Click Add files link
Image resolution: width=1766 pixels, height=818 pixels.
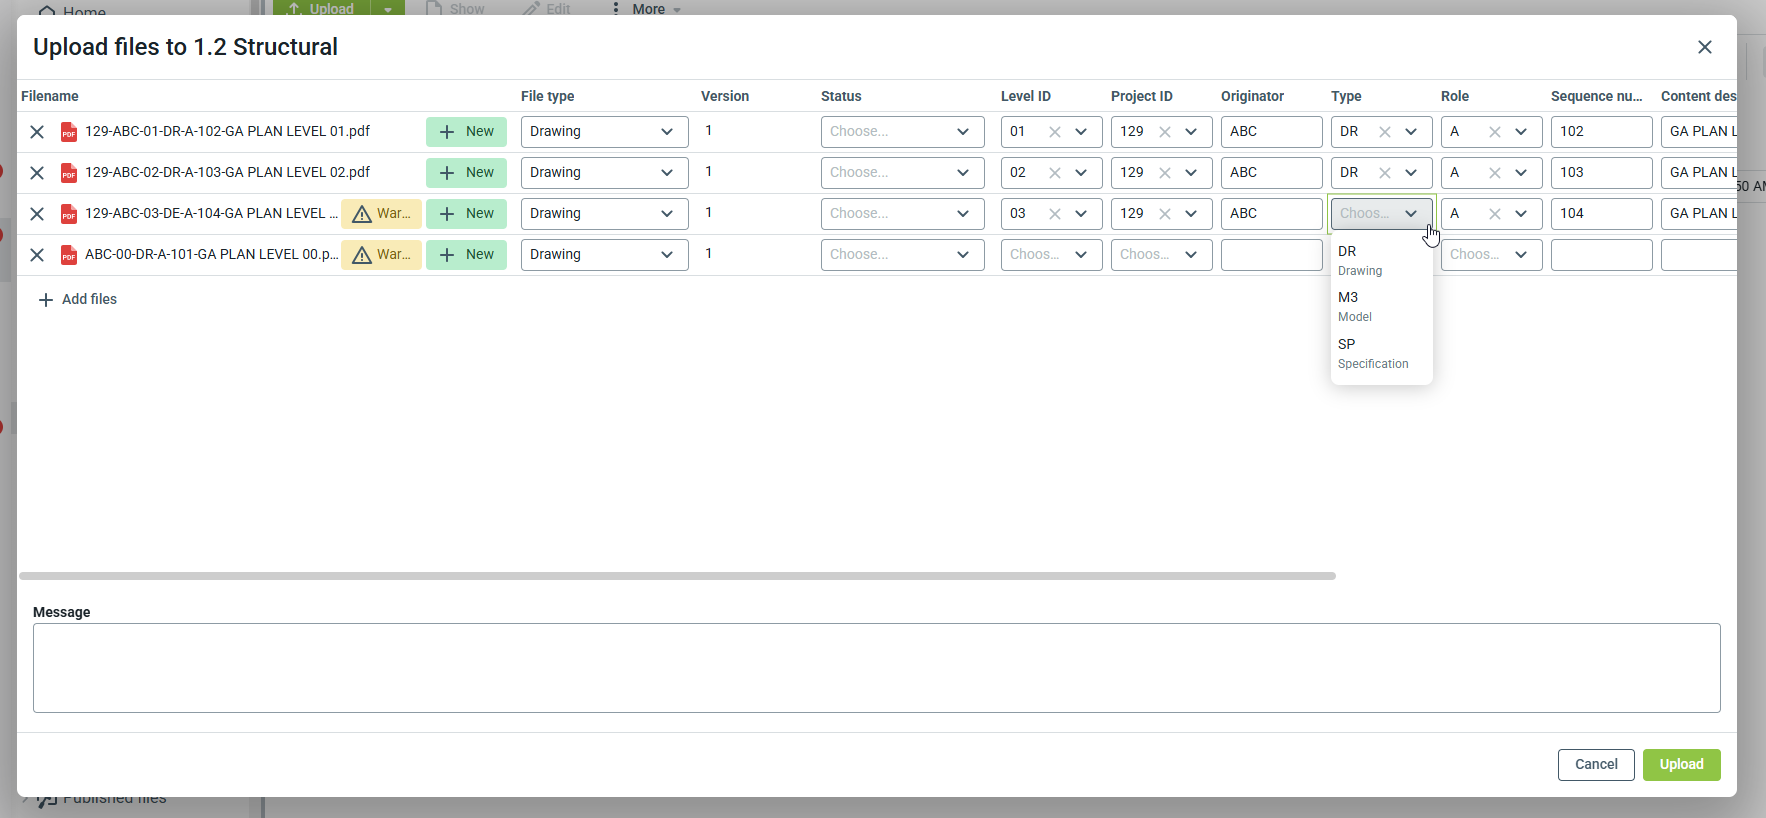point(78,299)
